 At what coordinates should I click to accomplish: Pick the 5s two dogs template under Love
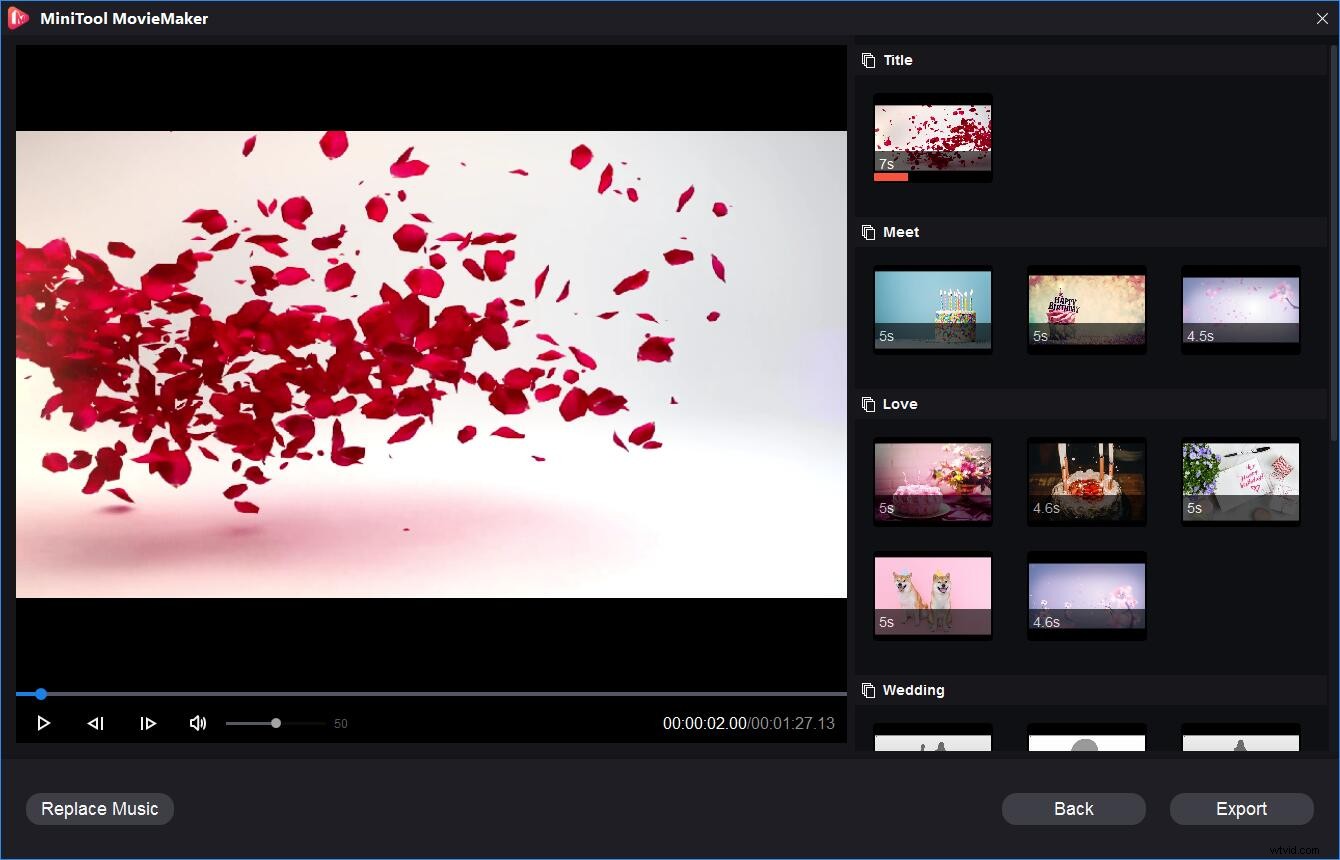tap(932, 595)
